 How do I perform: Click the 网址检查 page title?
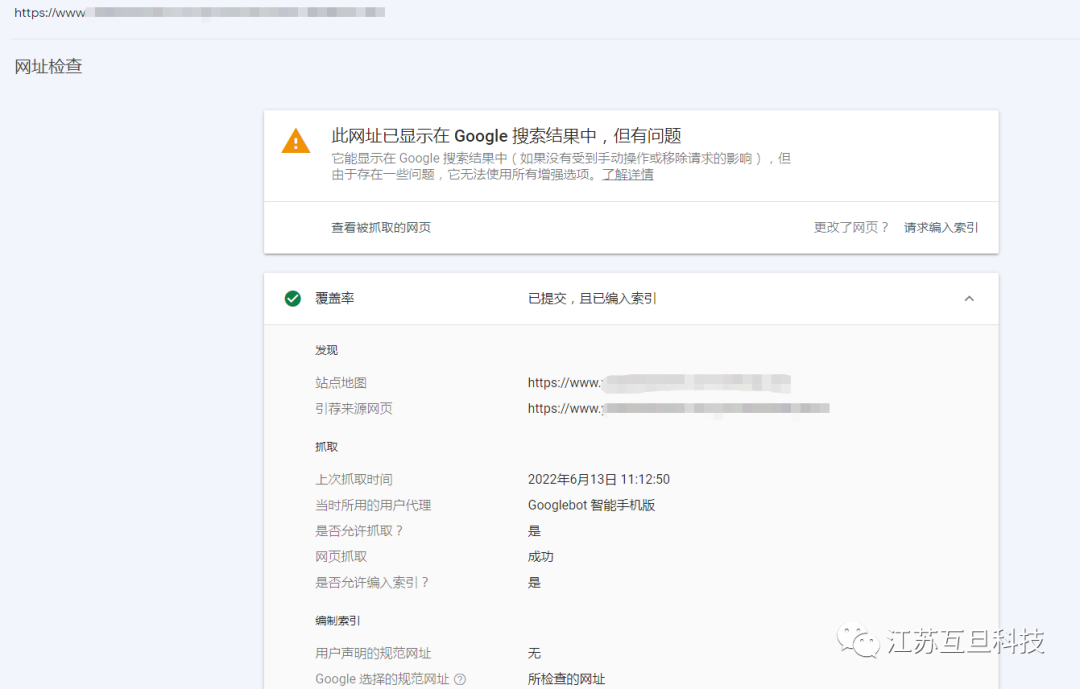(48, 67)
